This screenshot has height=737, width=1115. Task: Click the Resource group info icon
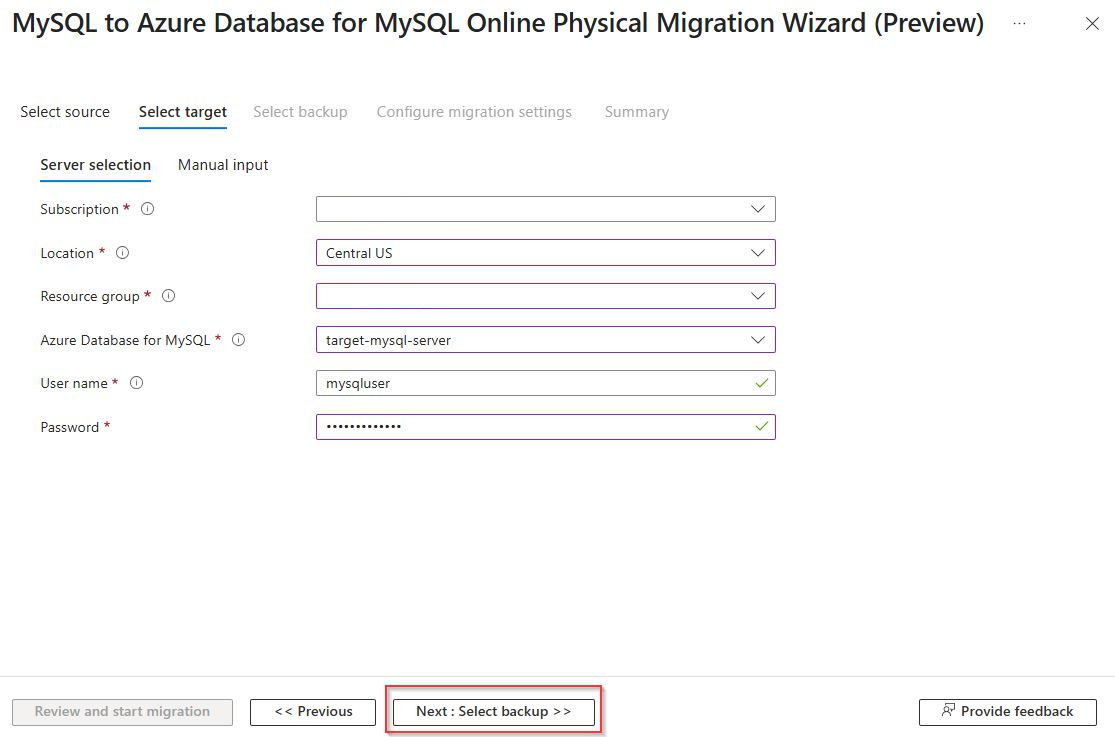(x=169, y=296)
